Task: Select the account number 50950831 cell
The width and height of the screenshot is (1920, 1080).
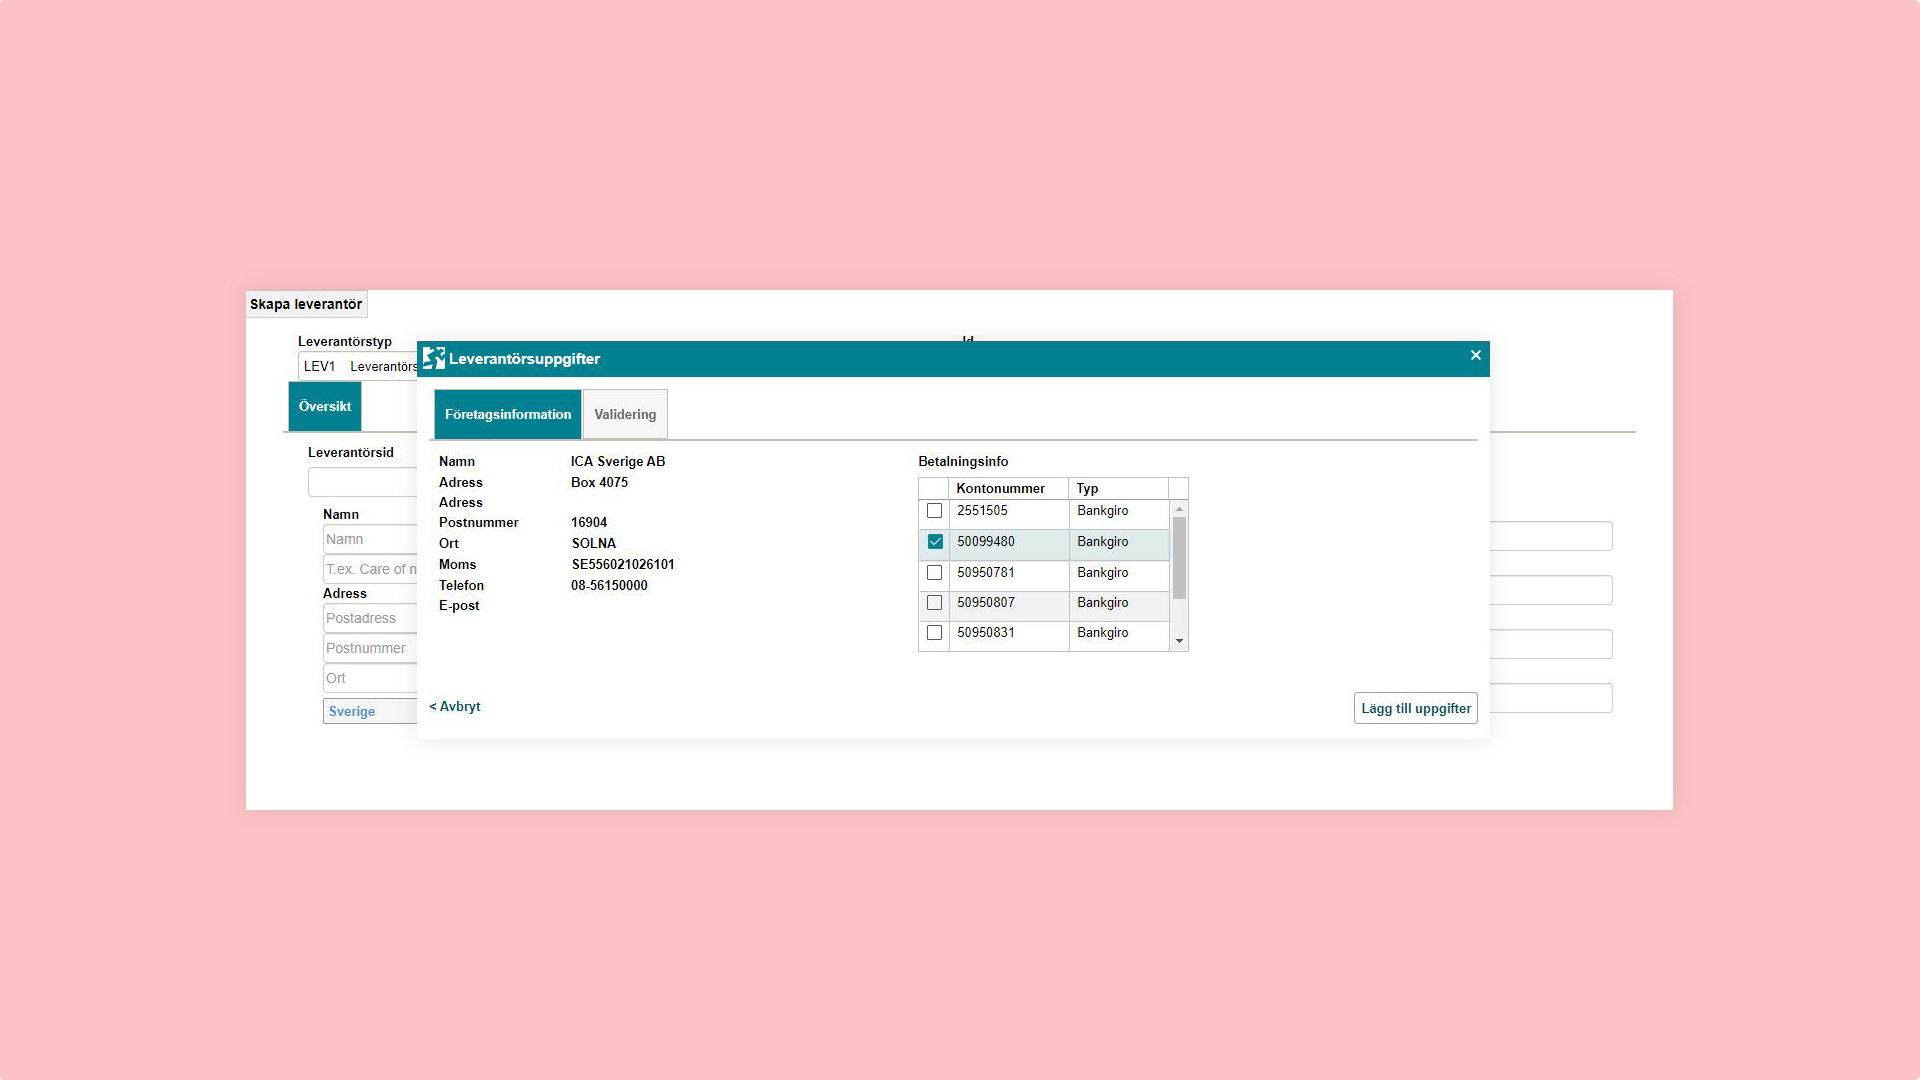Action: pyautogui.click(x=1009, y=635)
